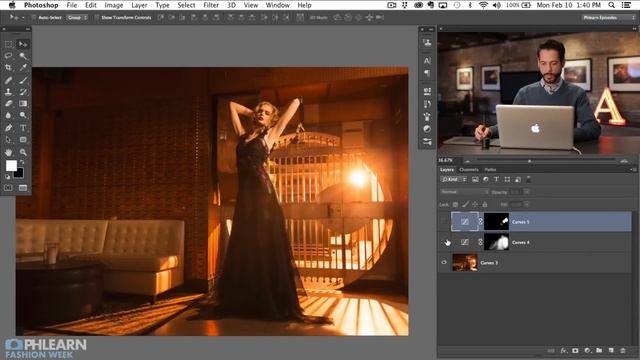Filter layers by shape layers

[507, 179]
